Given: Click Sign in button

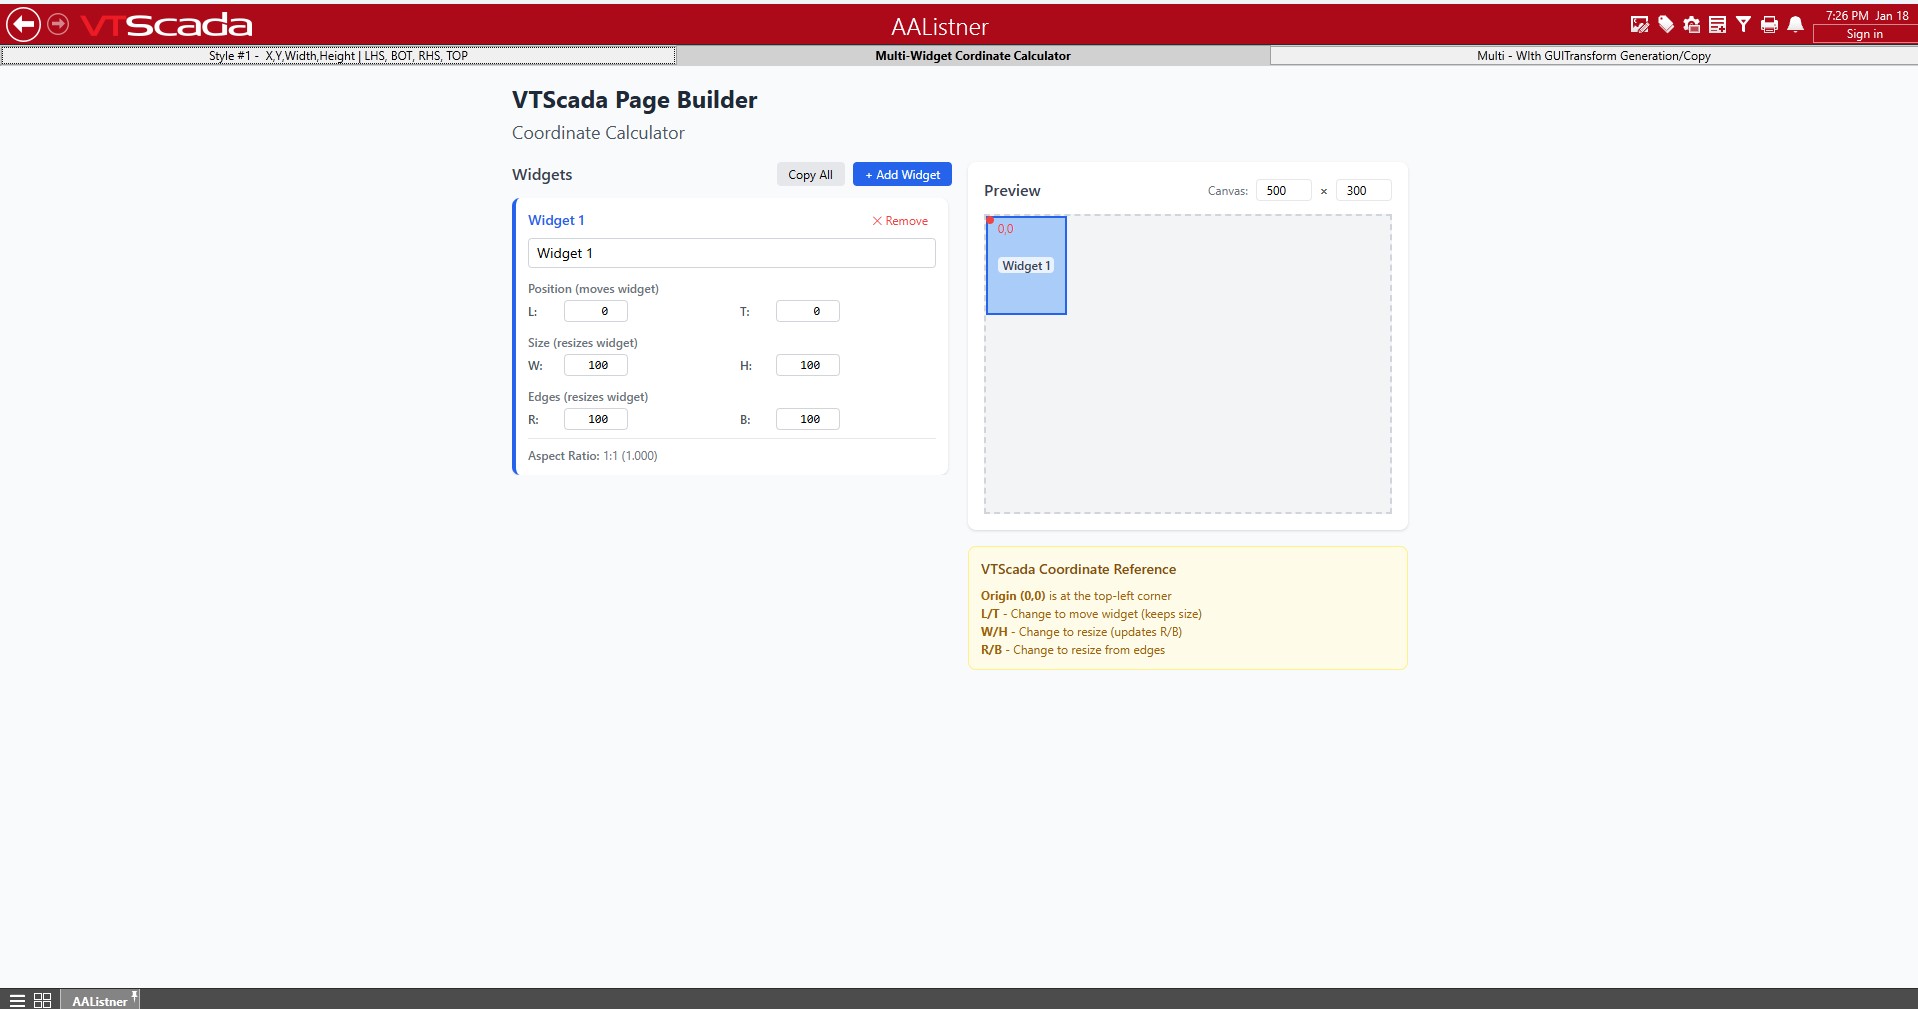Looking at the screenshot, I should click(1864, 34).
